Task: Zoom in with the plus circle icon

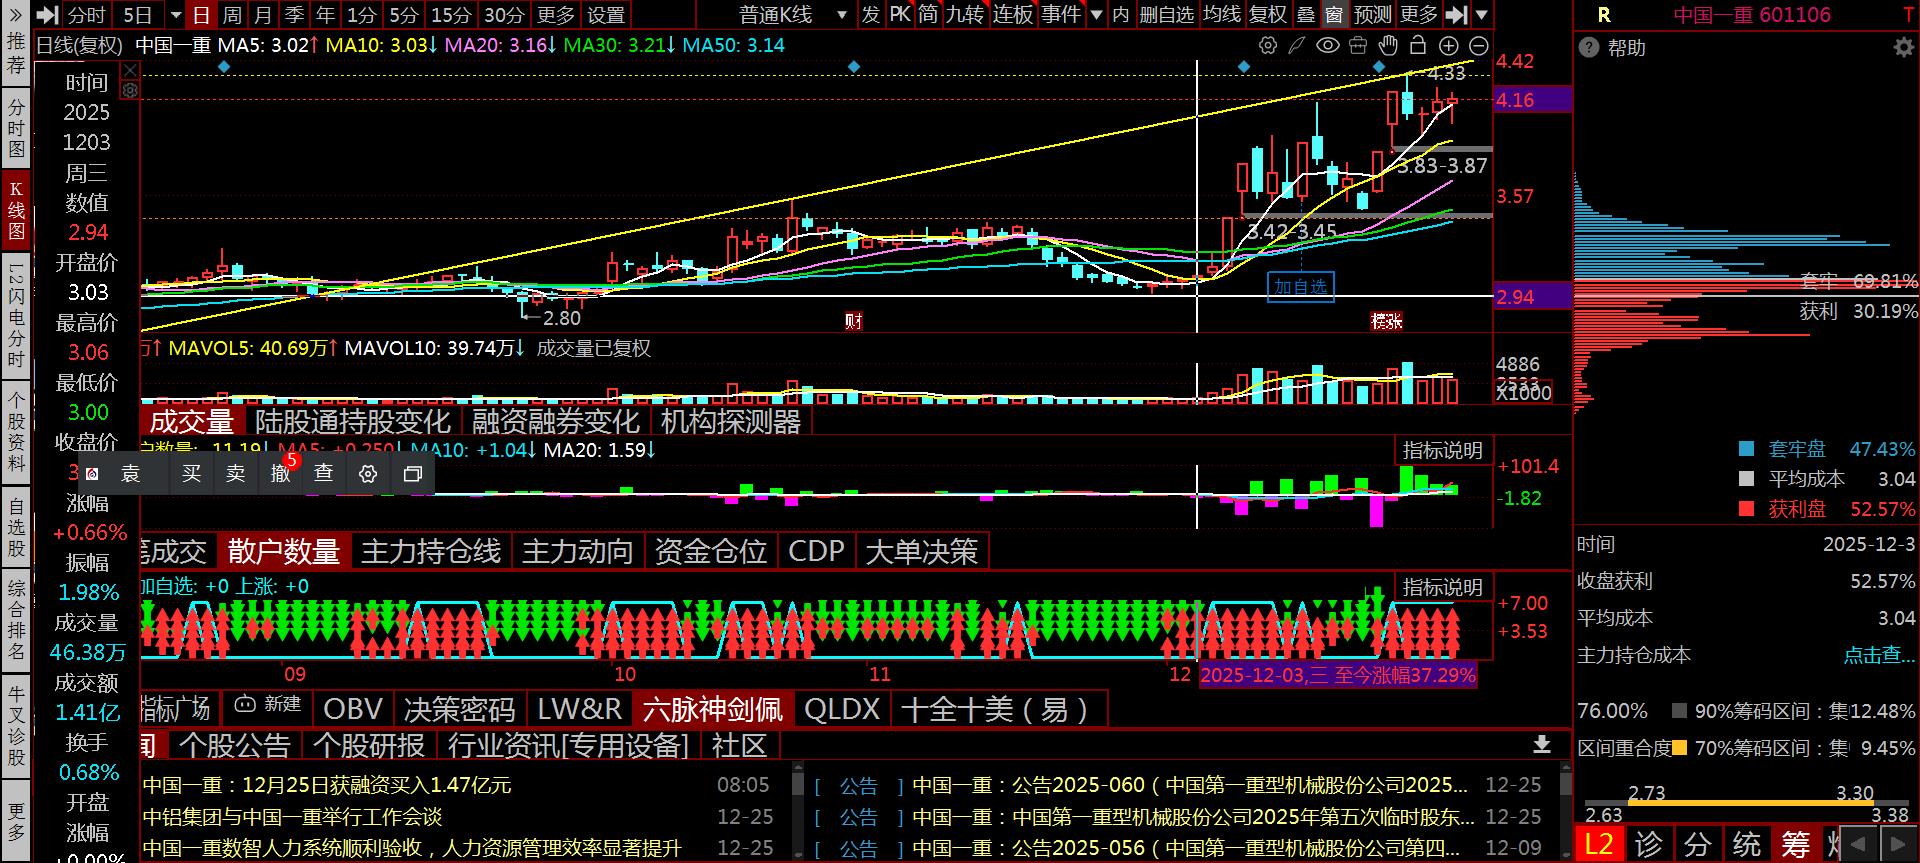Action: [x=1449, y=46]
